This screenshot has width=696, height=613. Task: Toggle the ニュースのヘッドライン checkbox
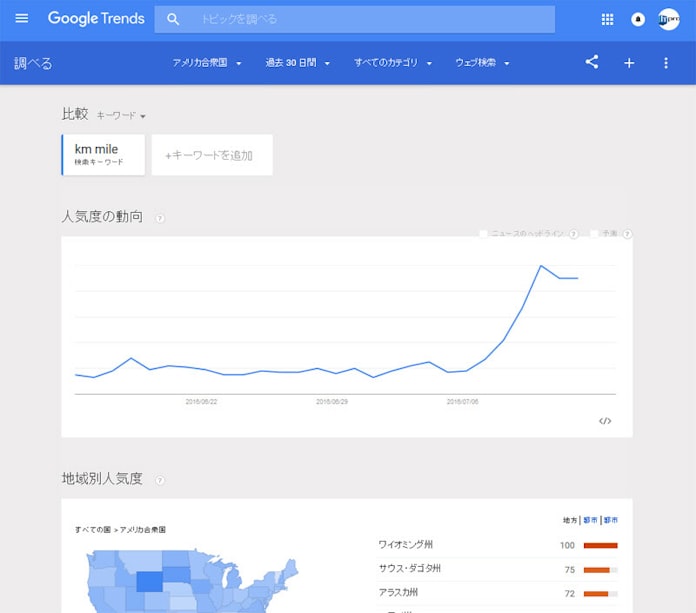coord(484,234)
